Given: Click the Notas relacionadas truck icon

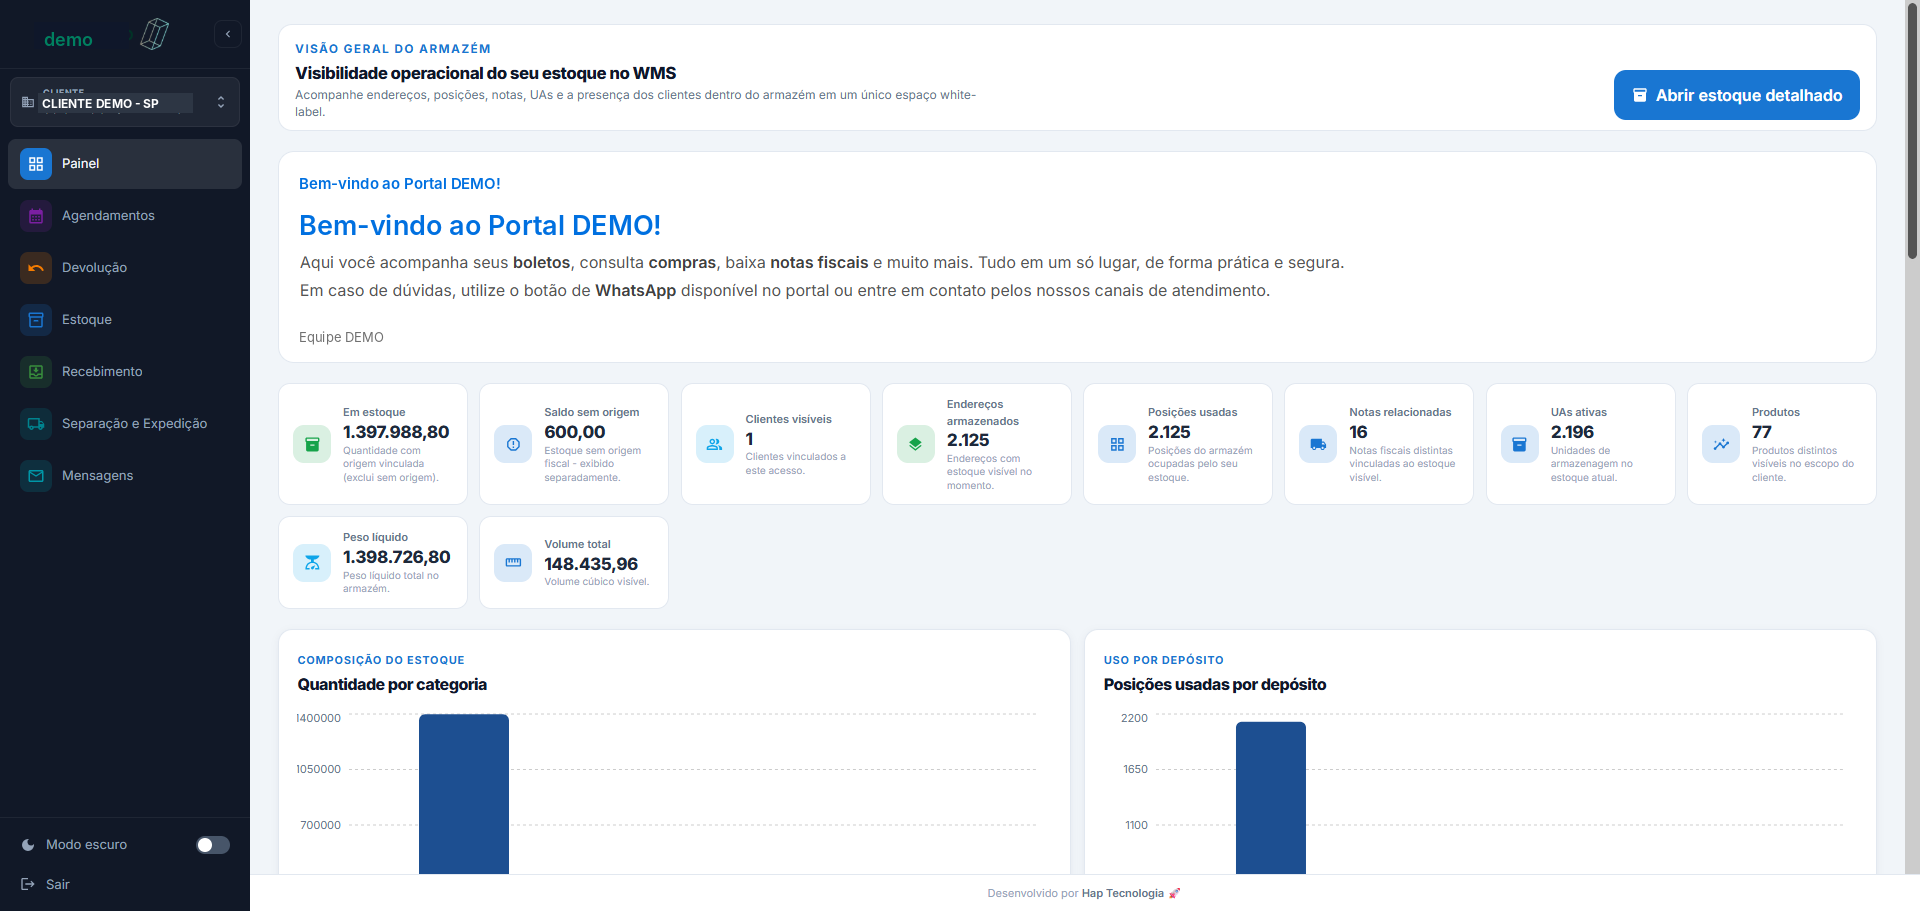Looking at the screenshot, I should tap(1318, 444).
